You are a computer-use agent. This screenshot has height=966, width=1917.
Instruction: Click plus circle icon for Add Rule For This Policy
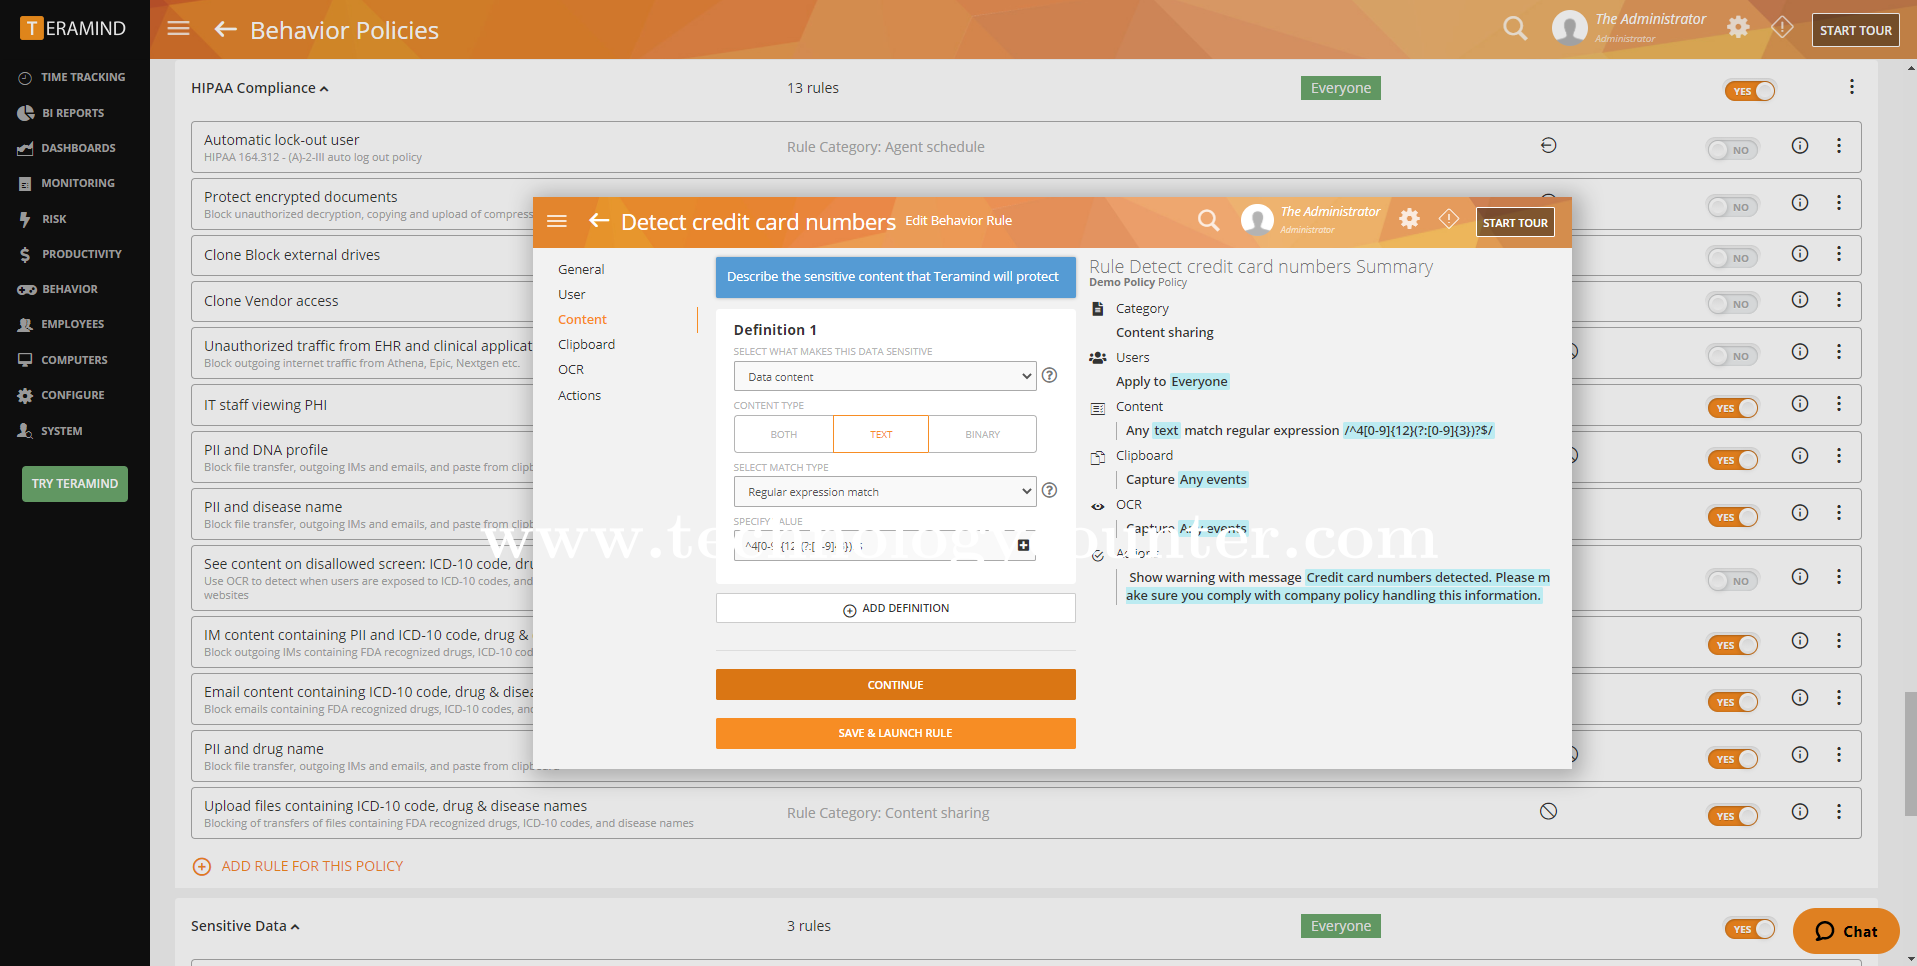[202, 867]
